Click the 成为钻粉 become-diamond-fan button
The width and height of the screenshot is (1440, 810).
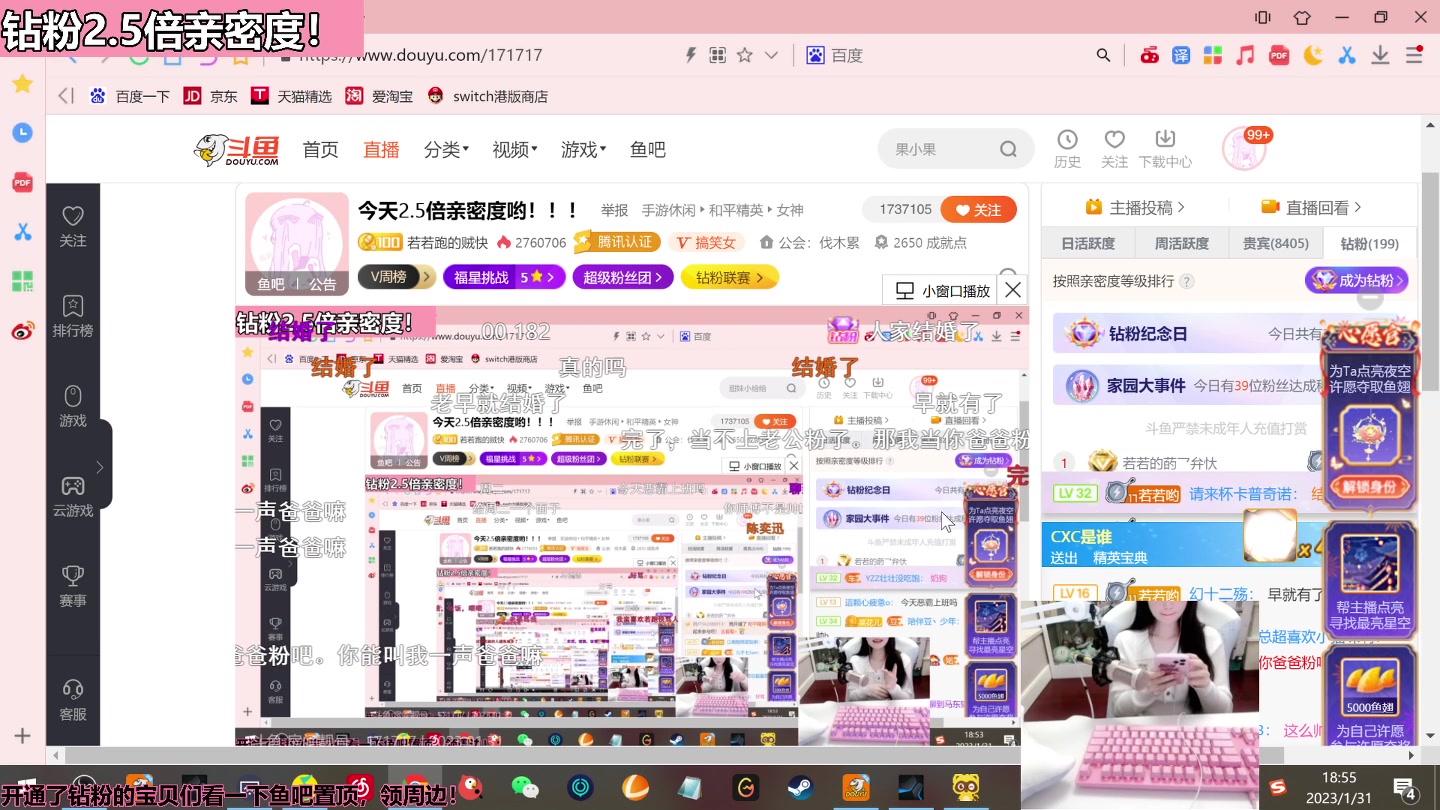1358,281
